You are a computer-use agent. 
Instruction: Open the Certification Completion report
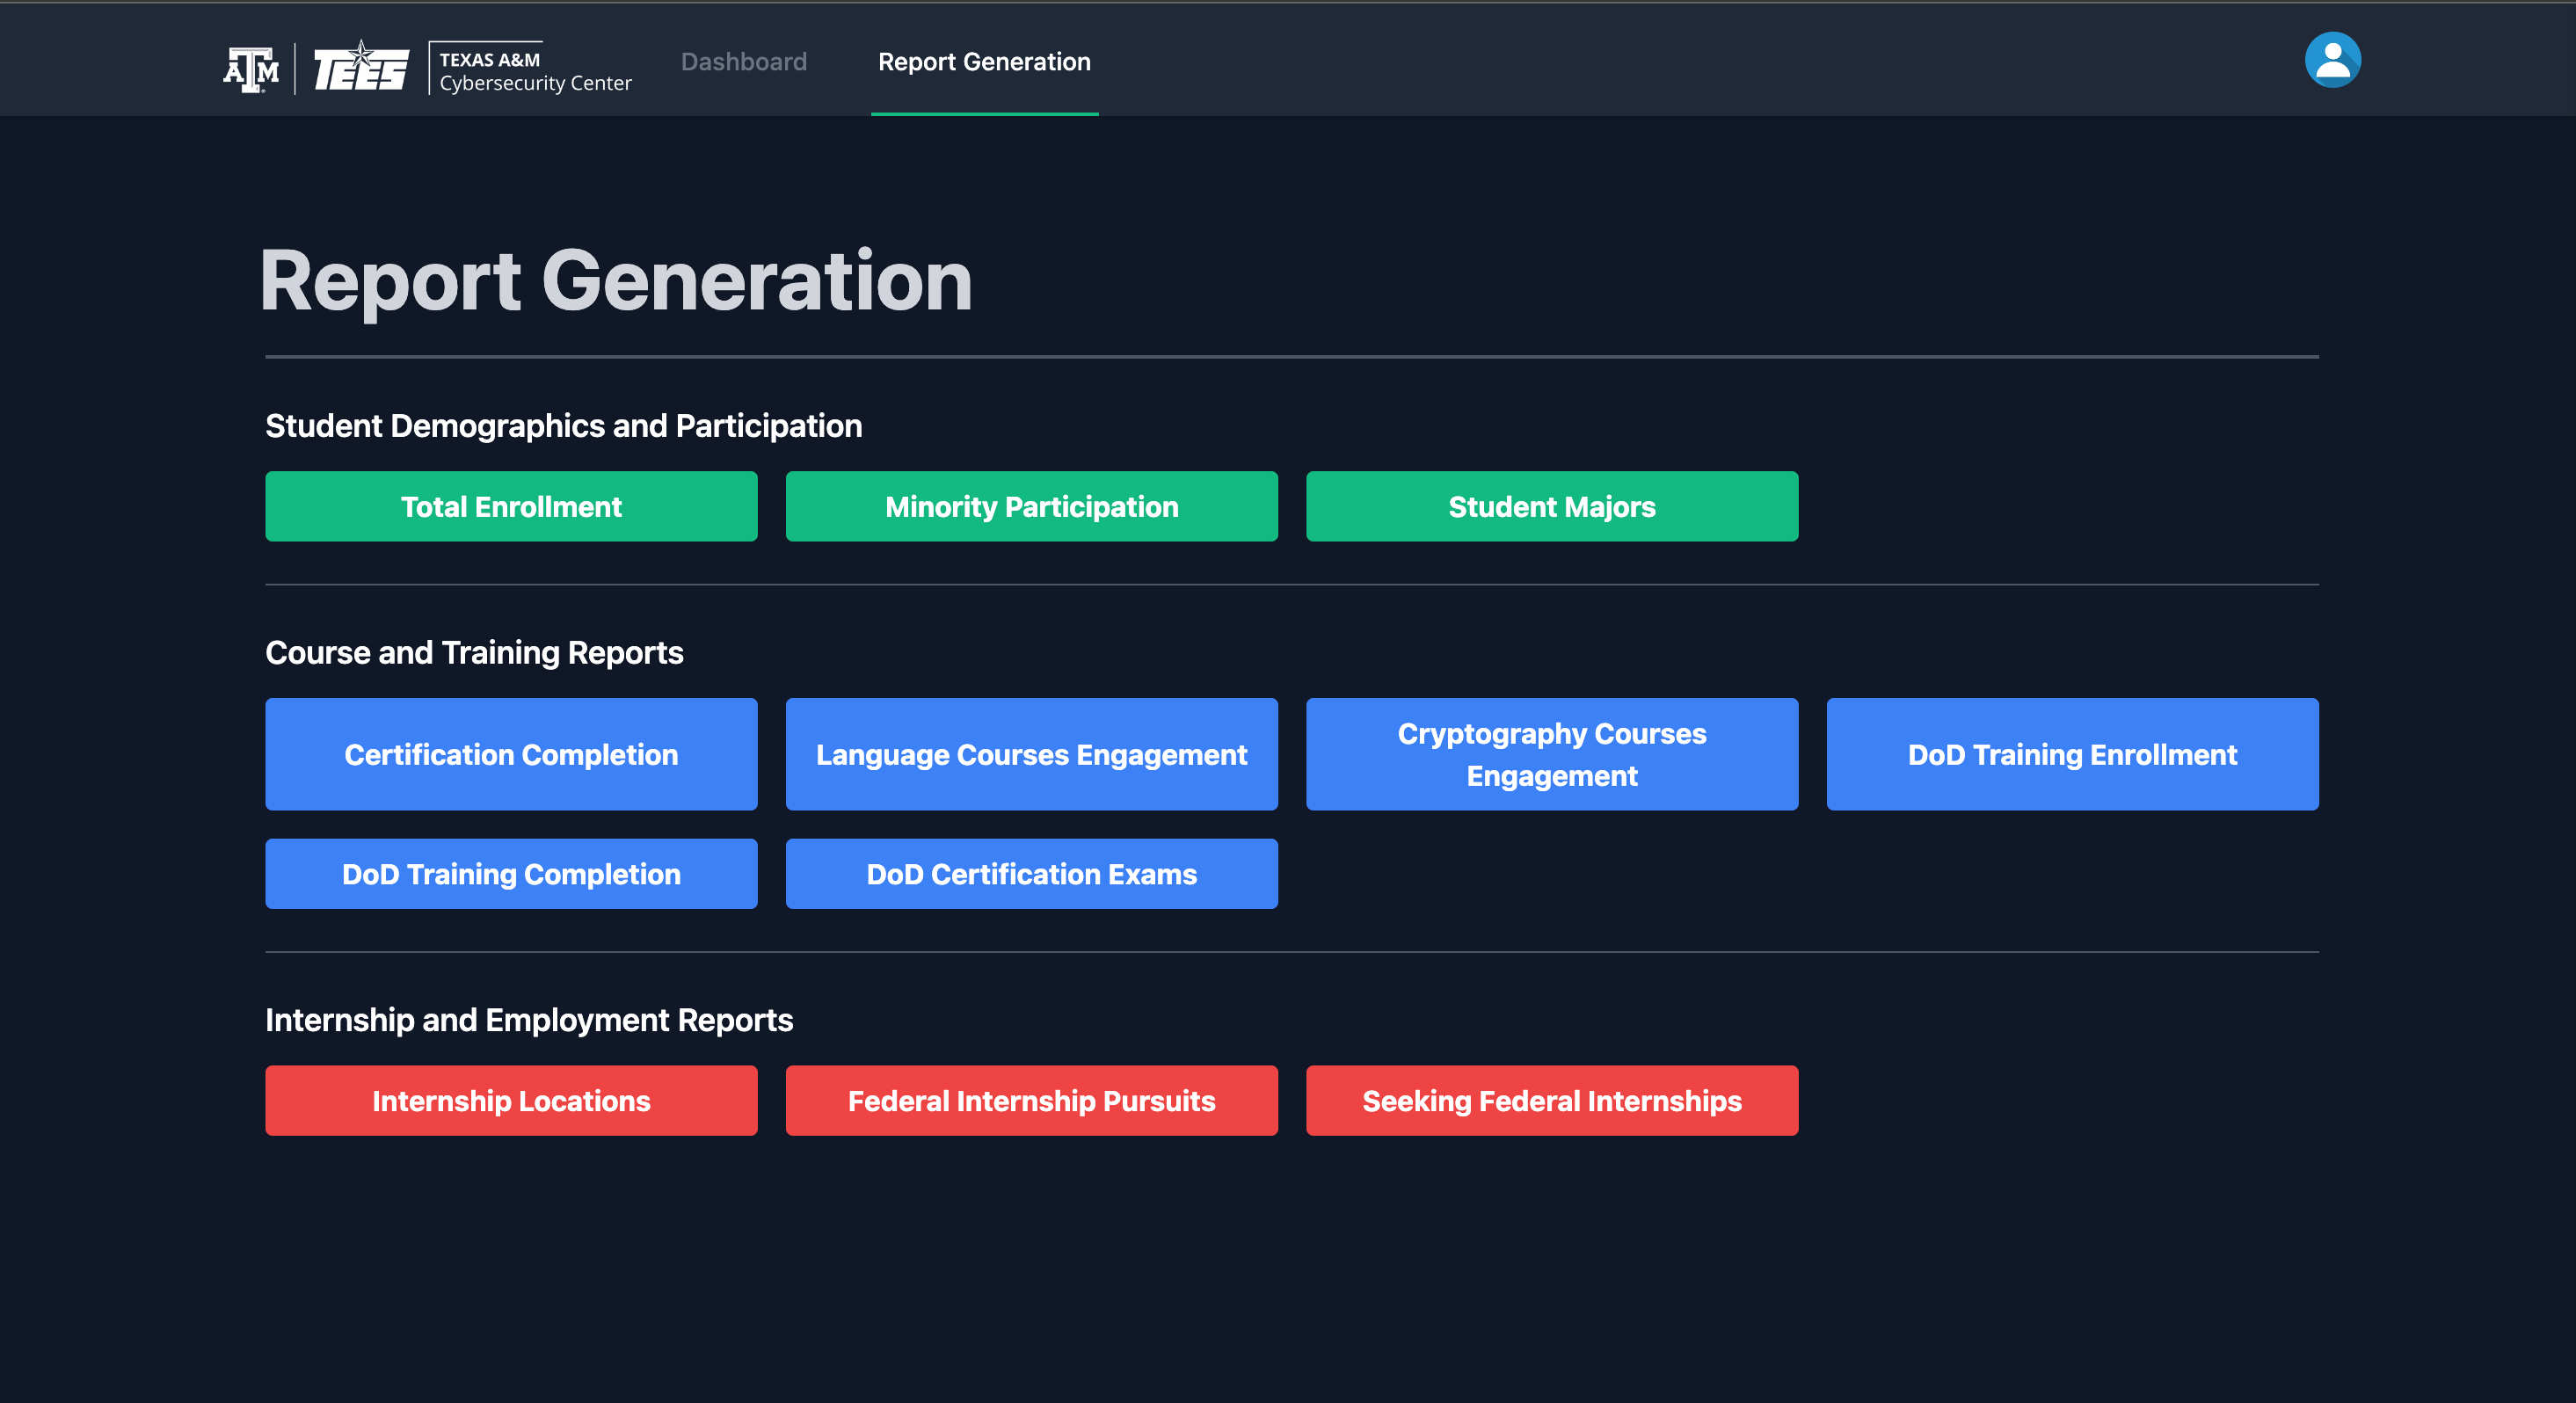point(511,754)
